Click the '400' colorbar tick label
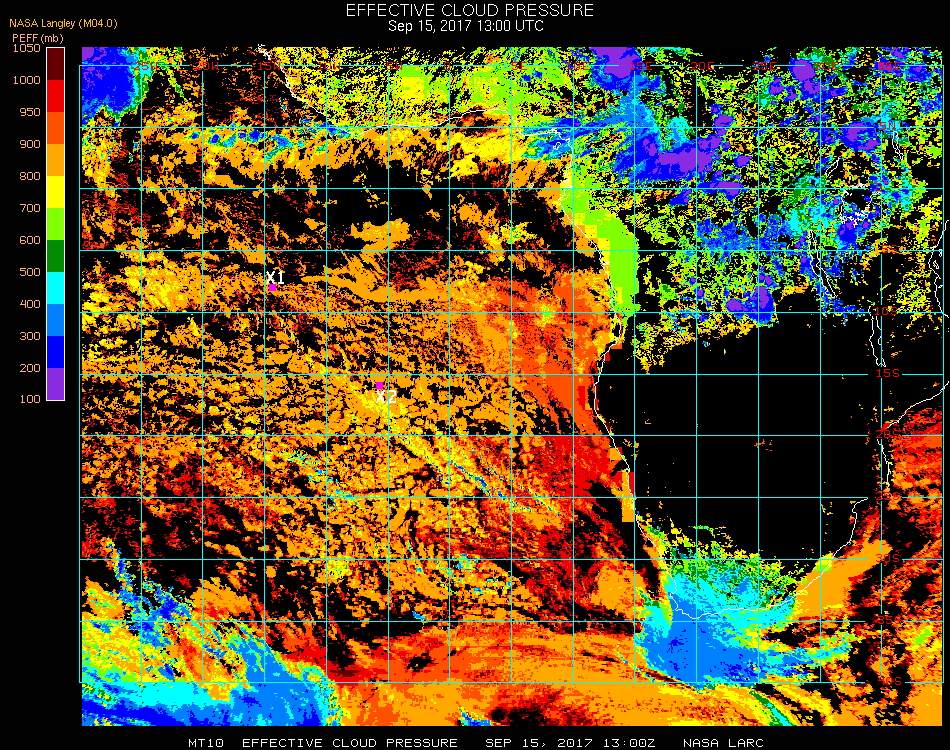This screenshot has width=950, height=750. pyautogui.click(x=30, y=304)
